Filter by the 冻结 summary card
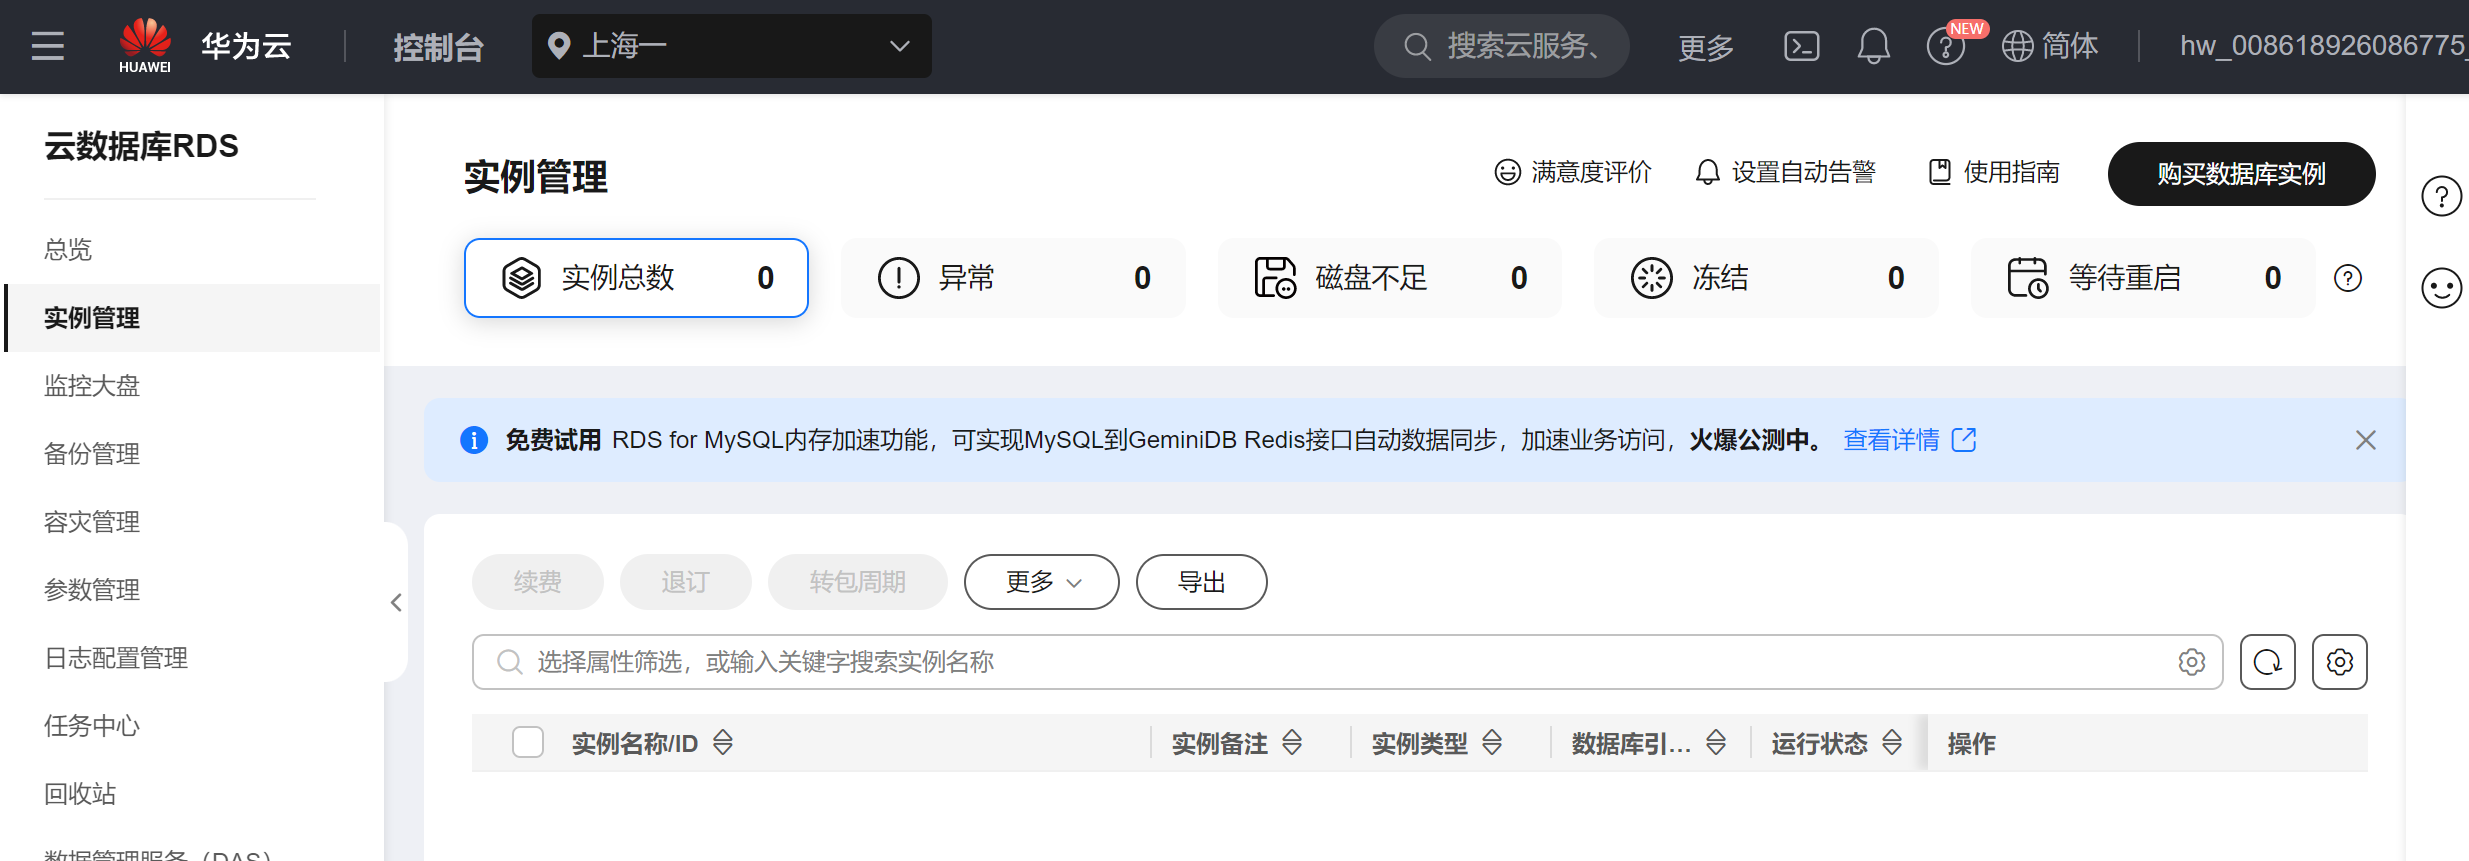Viewport: 2469px width, 861px height. [1766, 278]
